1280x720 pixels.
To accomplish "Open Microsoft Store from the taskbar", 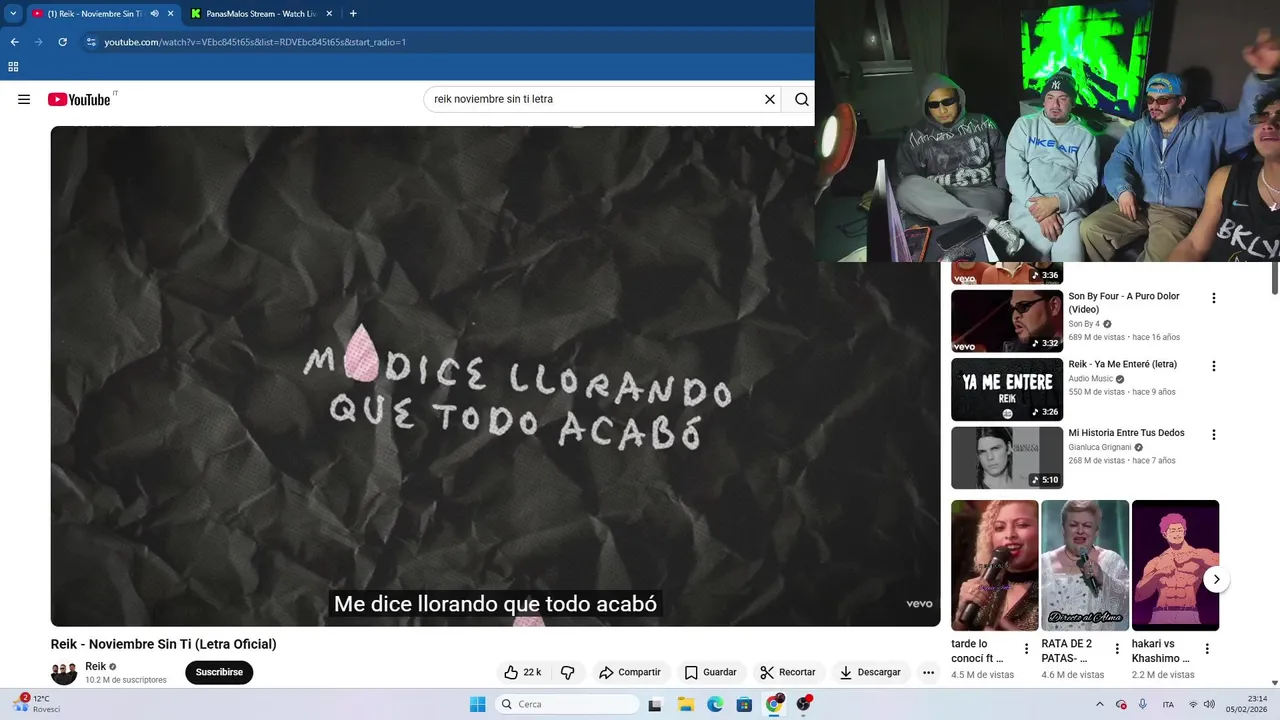I will 744,704.
